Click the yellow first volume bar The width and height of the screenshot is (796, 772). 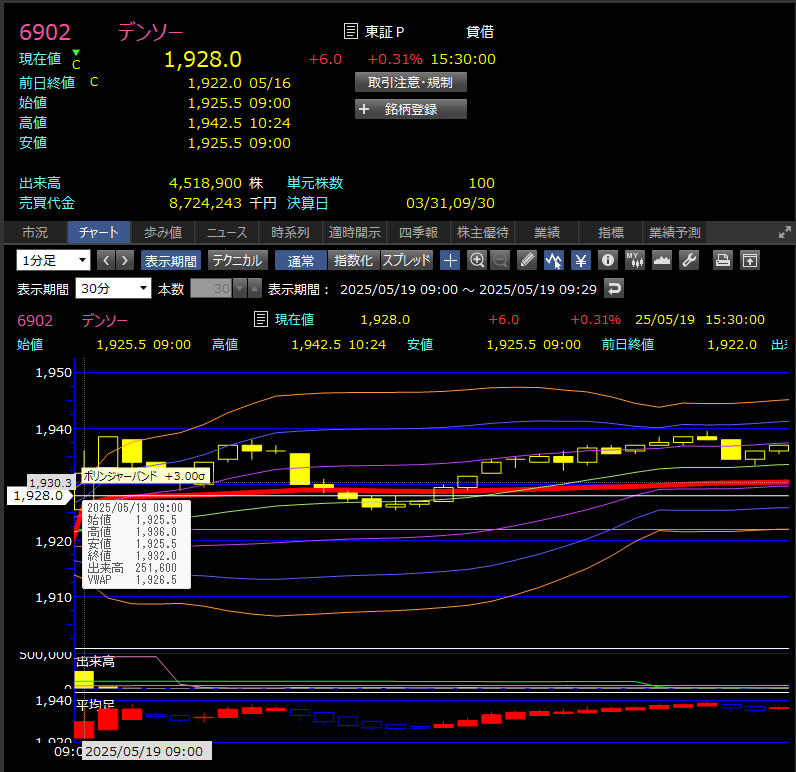pos(84,679)
